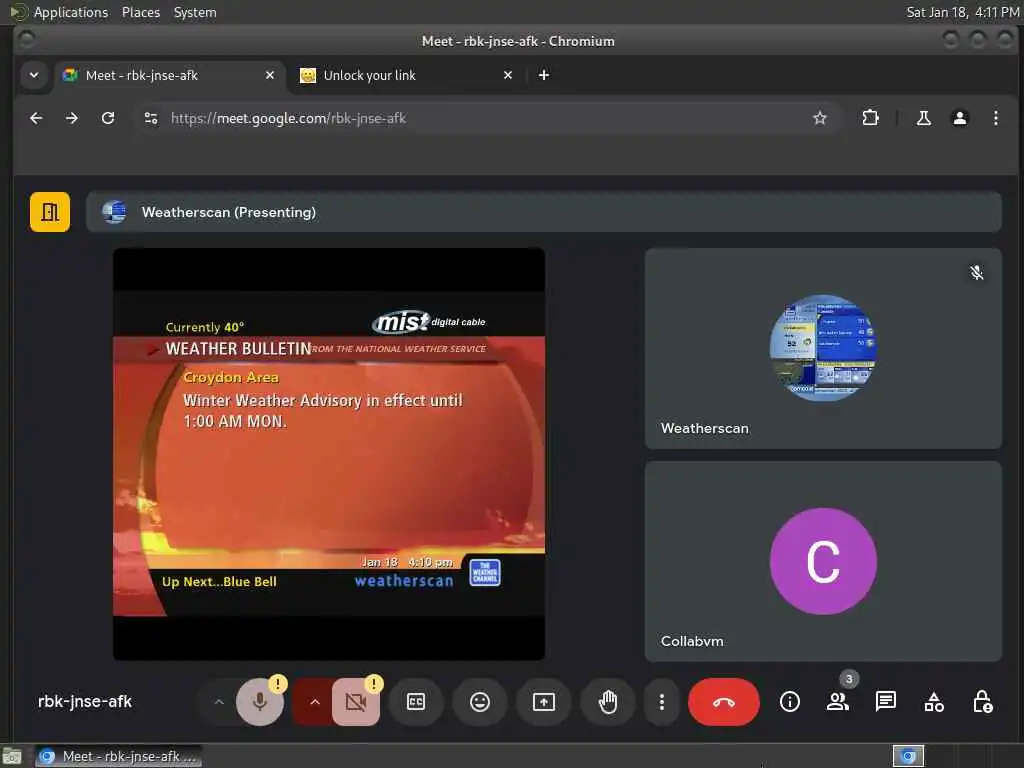This screenshot has height=768, width=1024.
Task: Click the show desktop icon in bottom panel
Action: click(x=11, y=757)
